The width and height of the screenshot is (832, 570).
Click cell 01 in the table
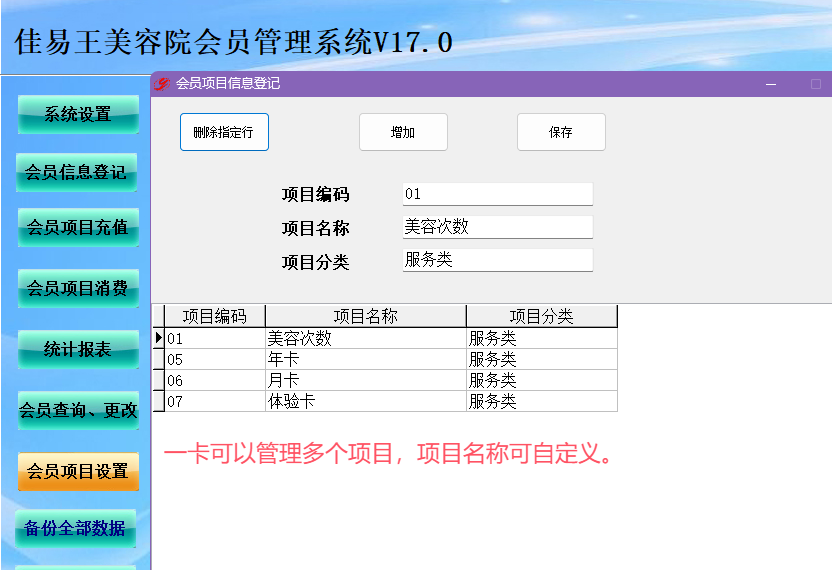[215, 338]
